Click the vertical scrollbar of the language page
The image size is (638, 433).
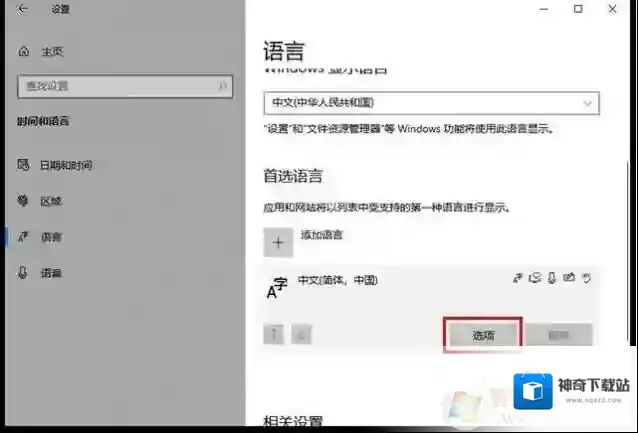click(626, 200)
